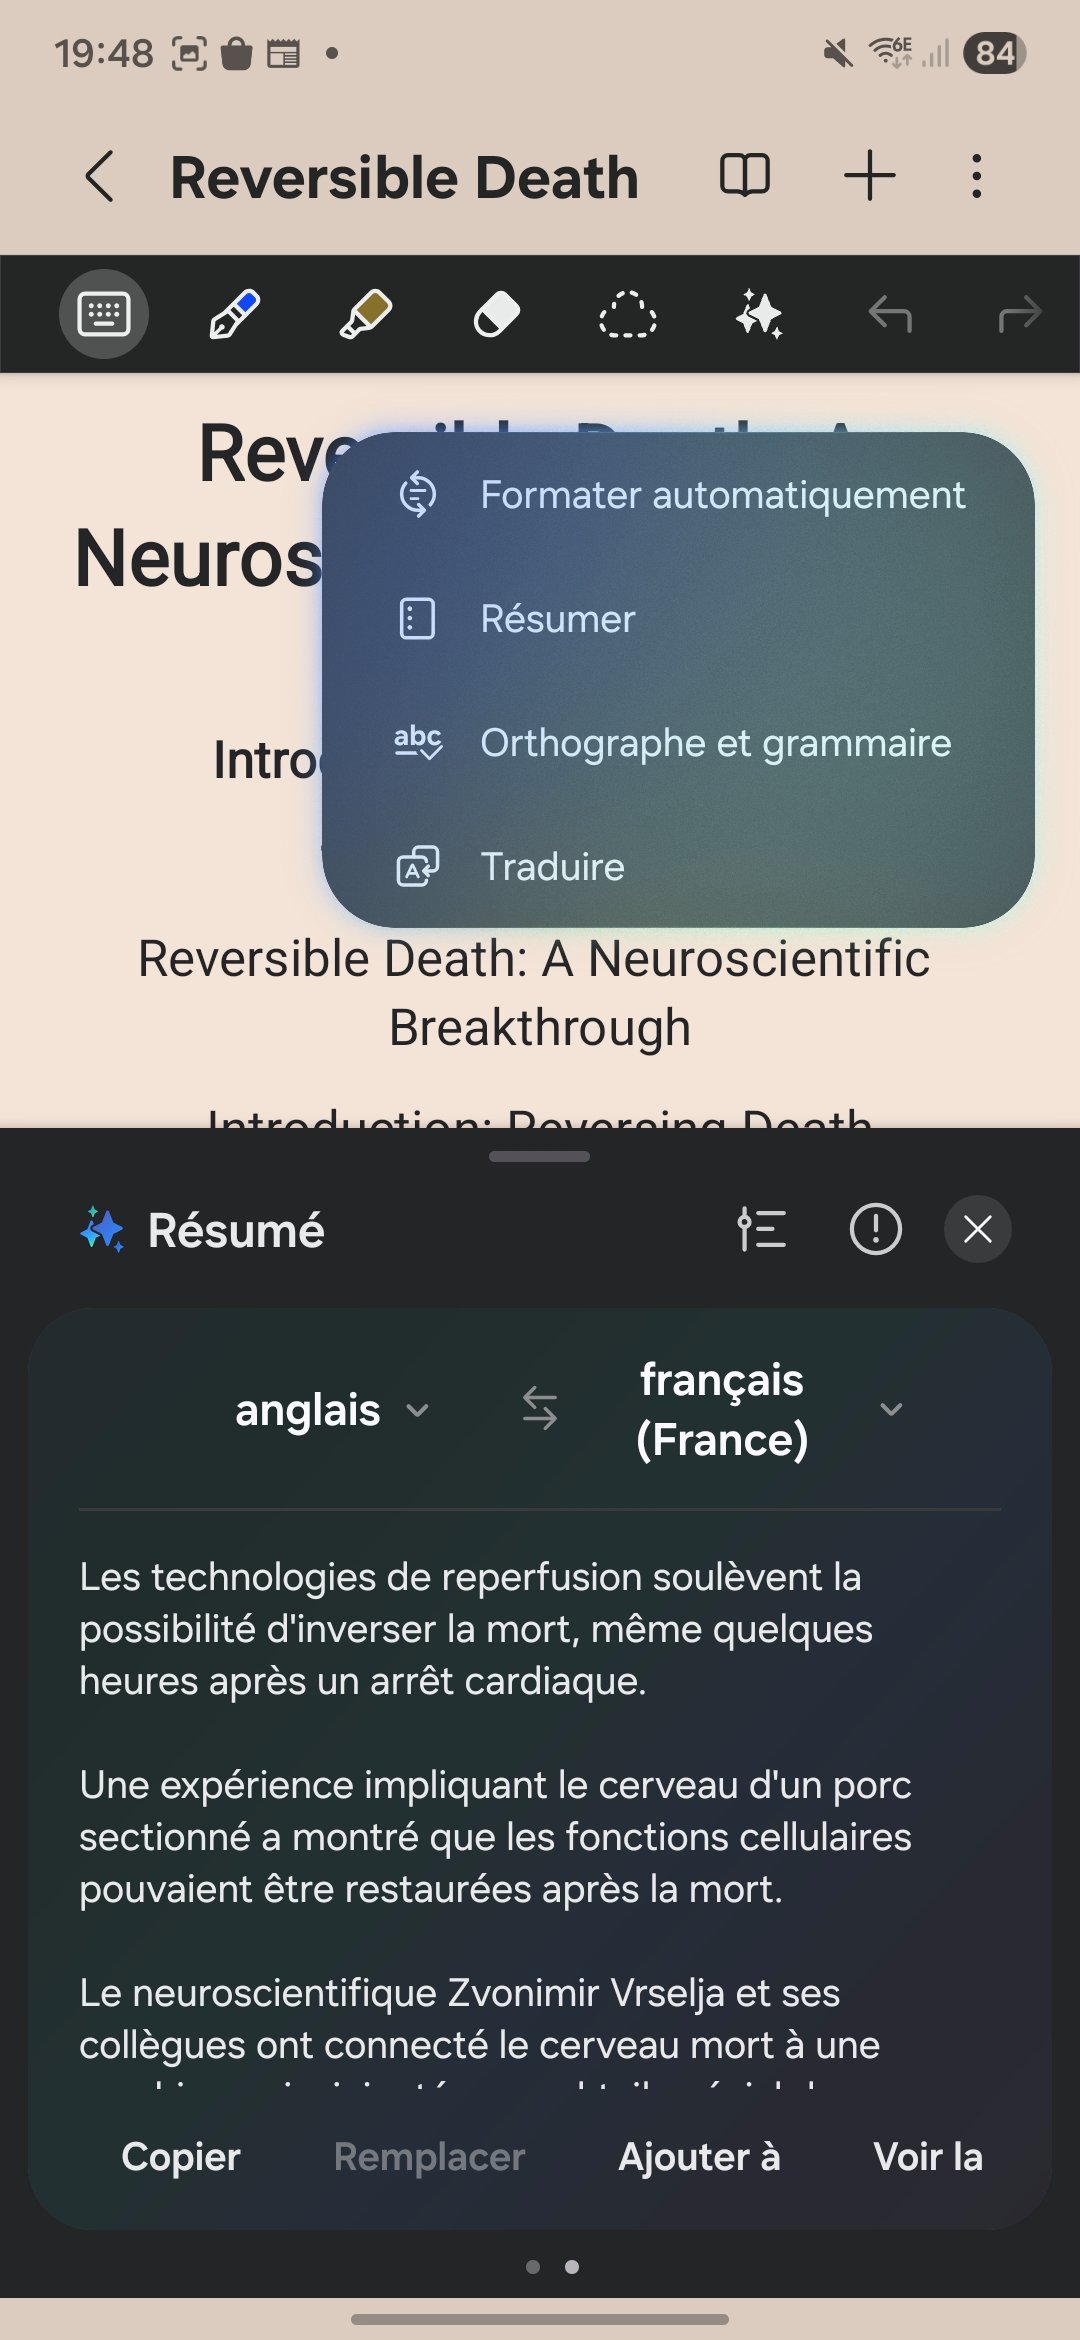This screenshot has width=1080, height=2340.
Task: Tap the Ajouter à button
Action: (699, 2157)
